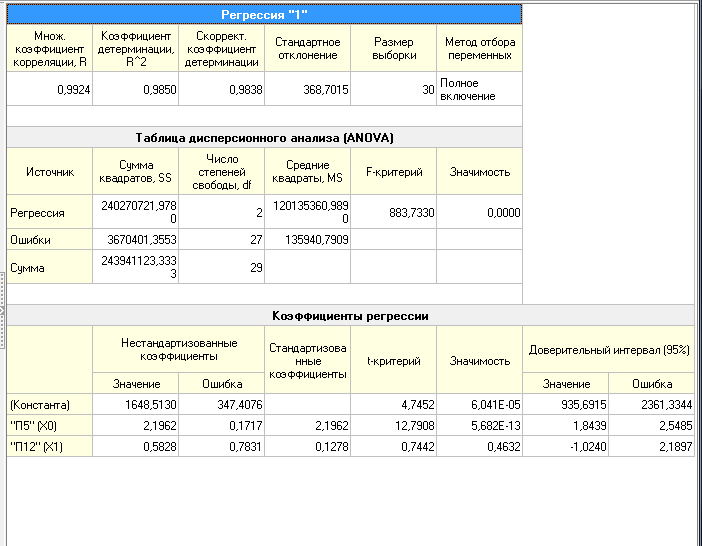Select the Сумма row label
The height and width of the screenshot is (546, 702).
click(x=50, y=267)
